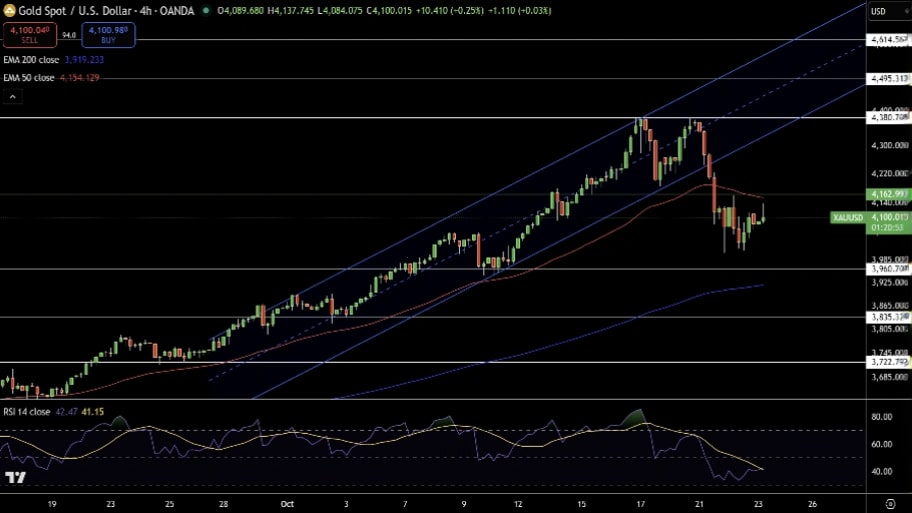912x513 pixels.
Task: Click the gold symbol icon beside the title
Action: pos(9,10)
